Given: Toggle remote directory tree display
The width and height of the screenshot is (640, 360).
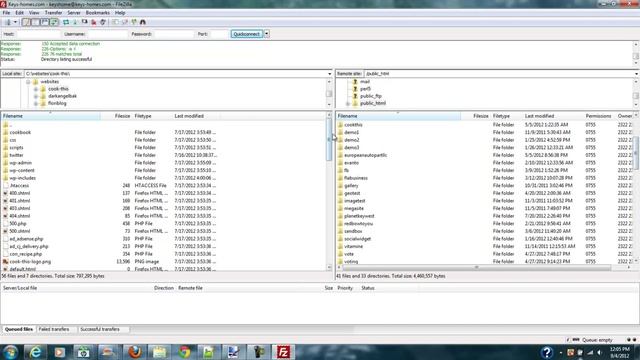Looking at the screenshot, I should click(45, 22).
